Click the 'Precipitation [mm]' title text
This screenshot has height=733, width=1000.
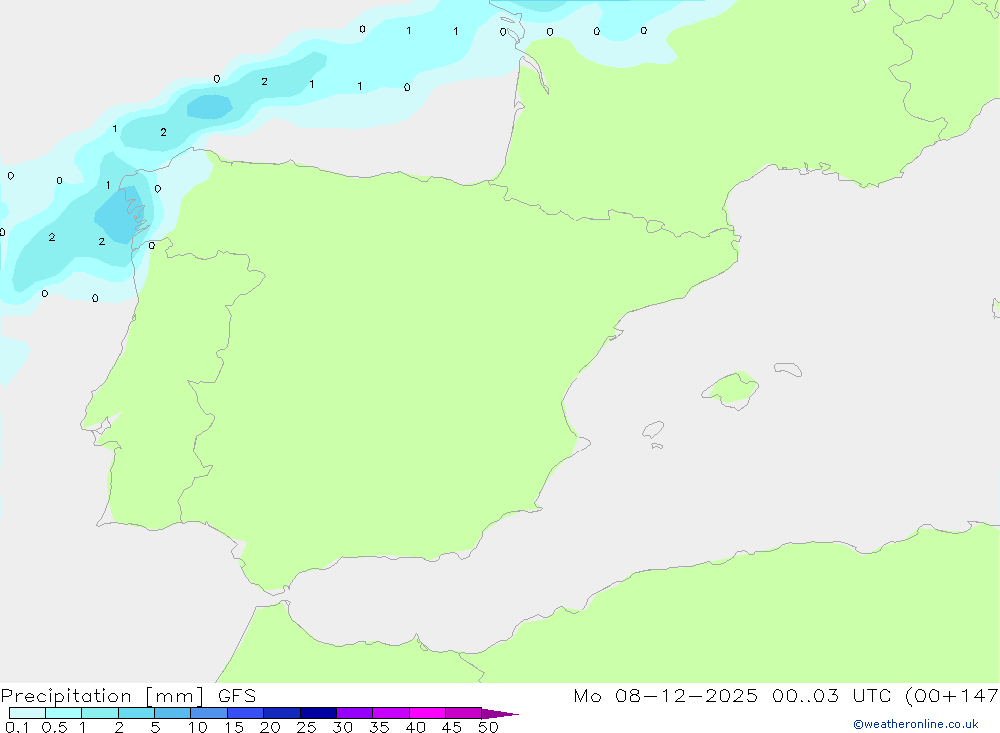[x=102, y=696]
